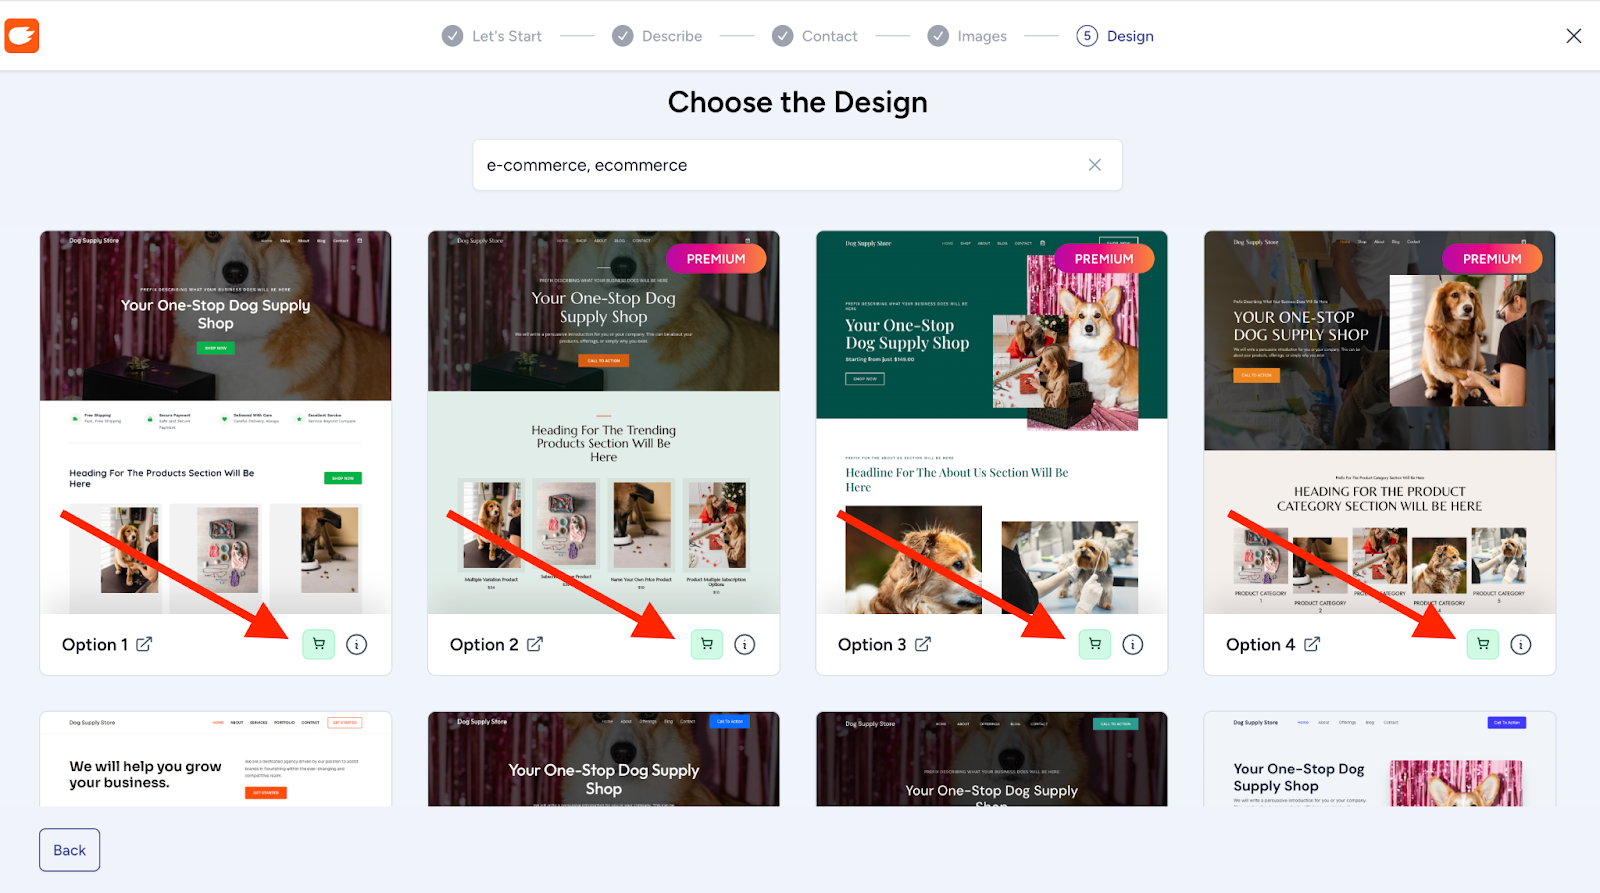Click the PREMIUM badge on Option 3
This screenshot has height=893, width=1600.
click(1104, 259)
